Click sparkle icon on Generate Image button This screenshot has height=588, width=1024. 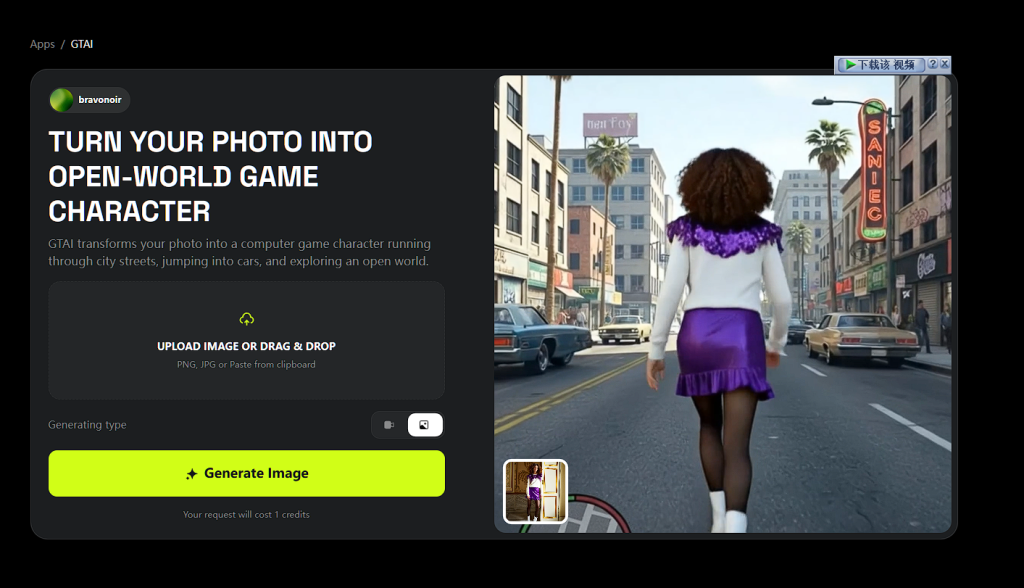click(191, 474)
